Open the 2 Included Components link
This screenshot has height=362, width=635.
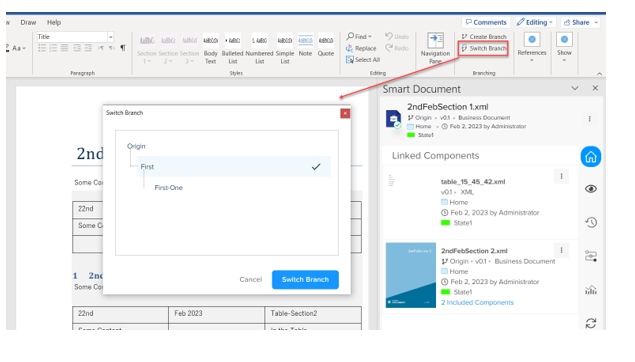[477, 302]
